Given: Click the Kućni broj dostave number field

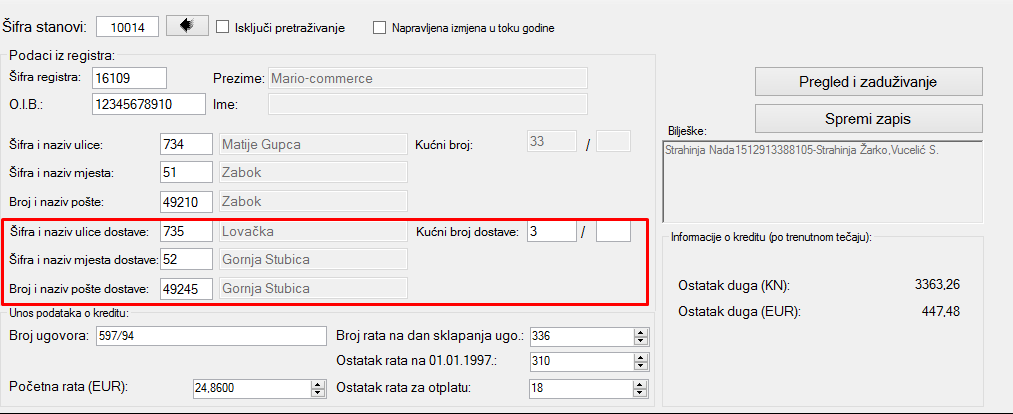Looking at the screenshot, I should click(551, 232).
